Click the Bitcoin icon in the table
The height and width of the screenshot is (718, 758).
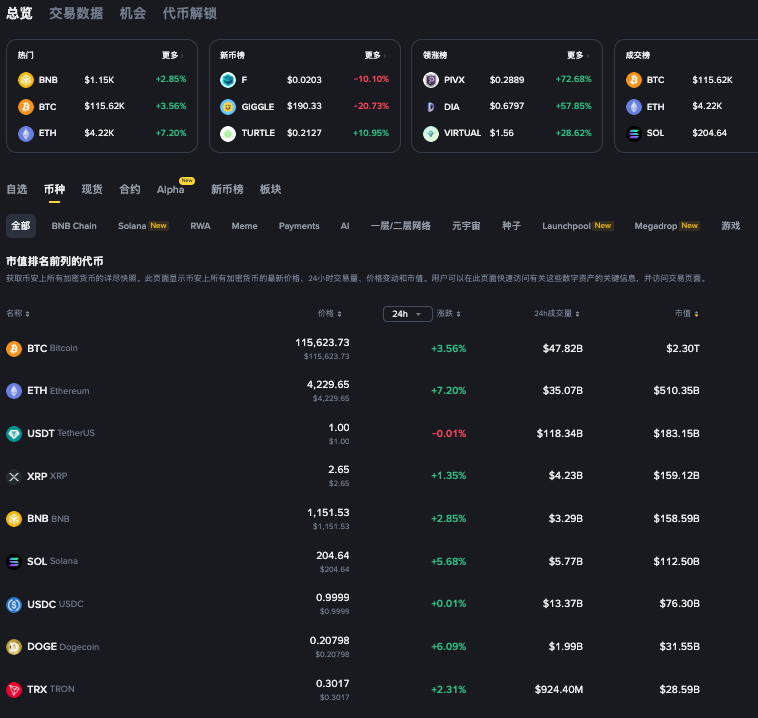point(14,348)
